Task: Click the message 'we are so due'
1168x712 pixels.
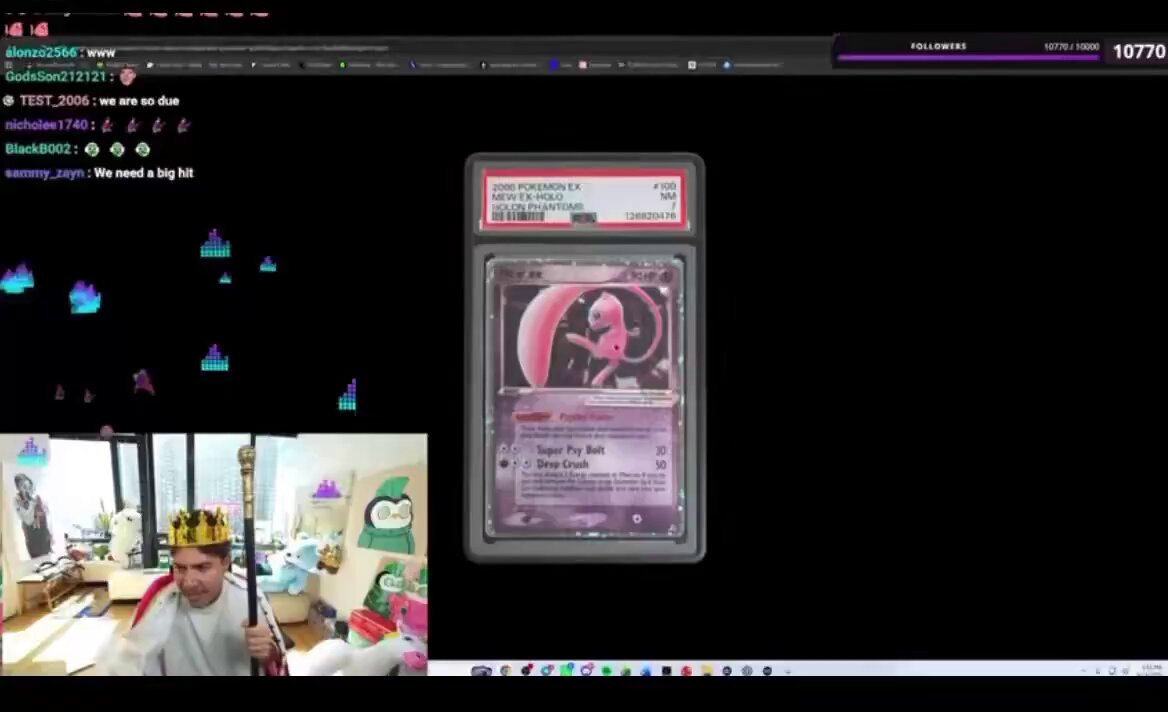Action: (139, 101)
